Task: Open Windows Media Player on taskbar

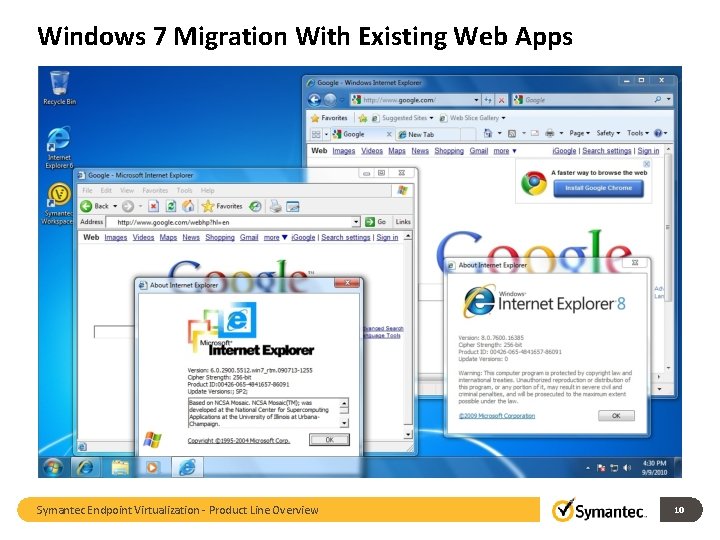Action: [152, 467]
